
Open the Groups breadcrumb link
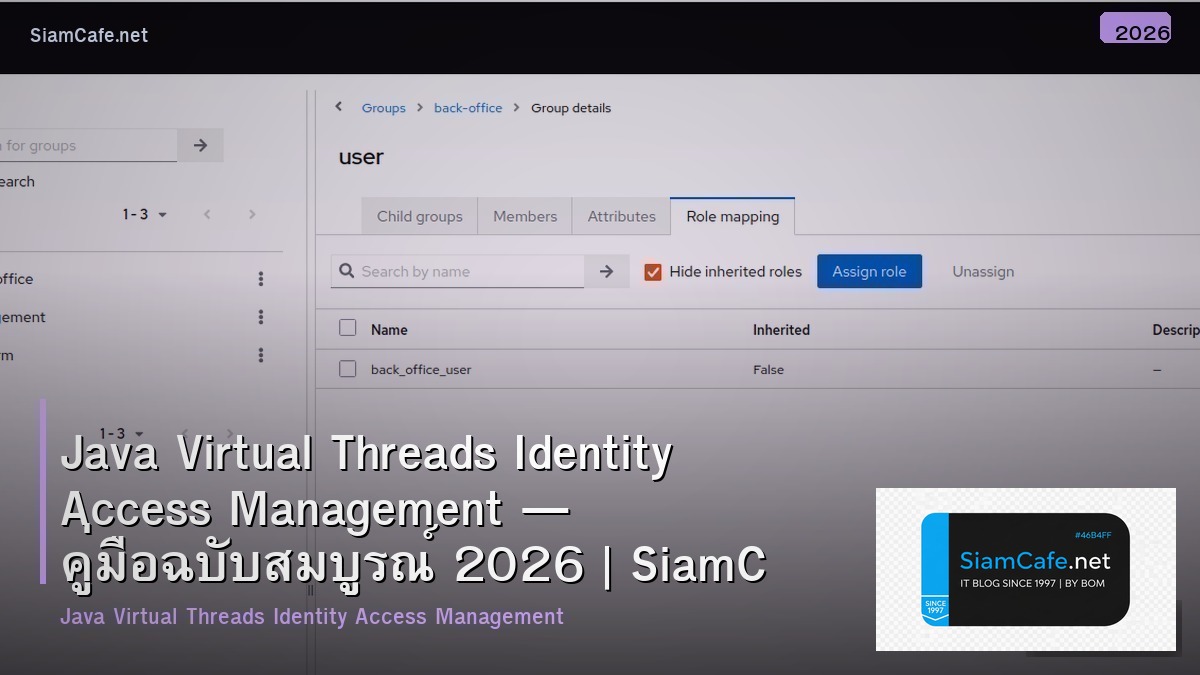tap(383, 107)
